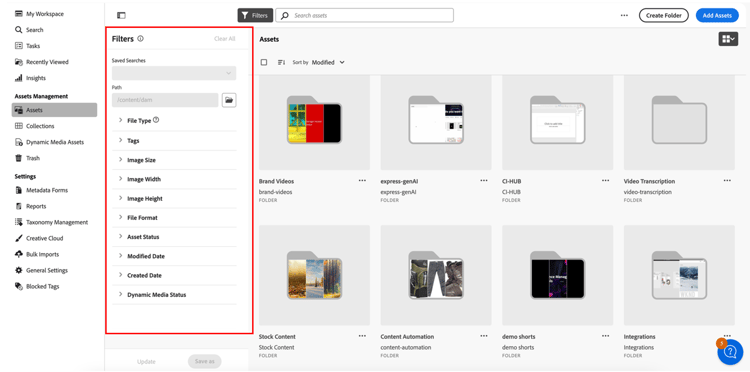
Task: Open the Sort by Modified dropdown
Action: coord(328,62)
